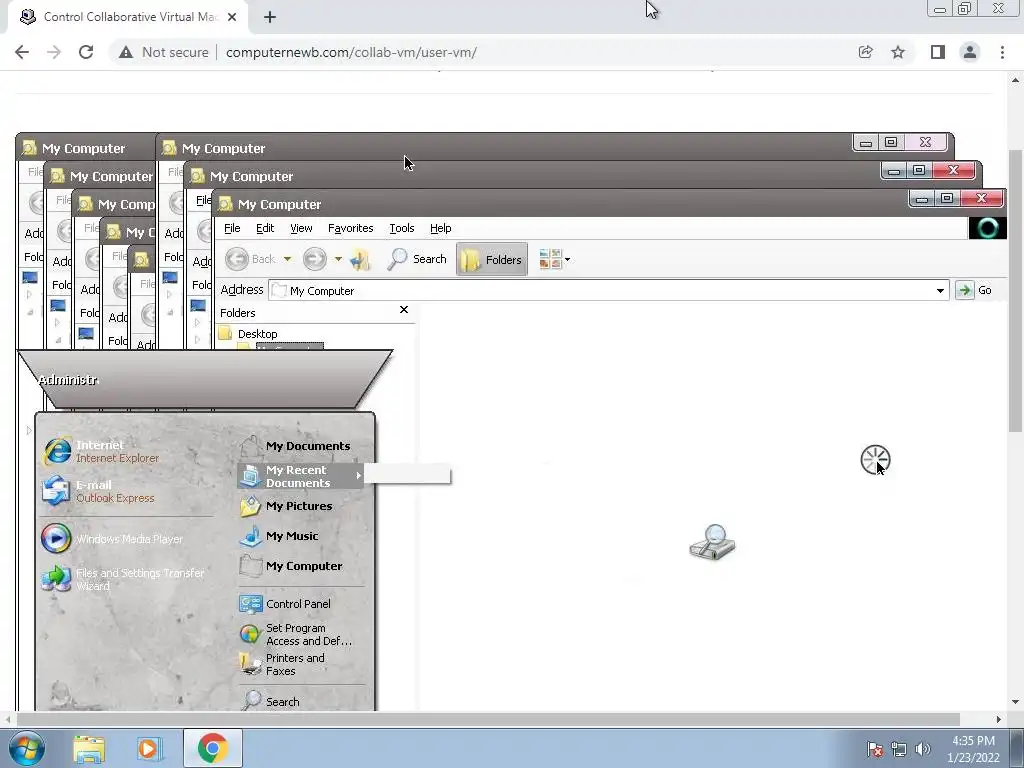
Task: Open Files and Settings Transfer Wizard
Action: (123, 579)
